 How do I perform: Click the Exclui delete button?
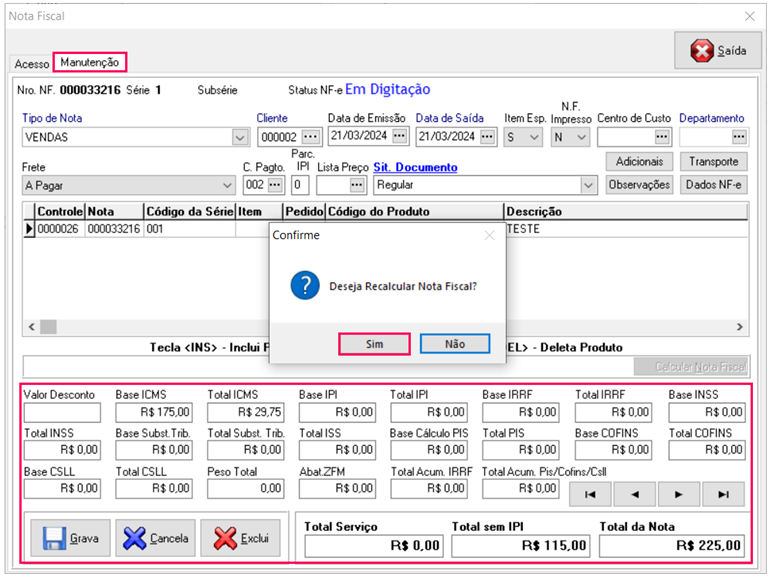coord(241,539)
